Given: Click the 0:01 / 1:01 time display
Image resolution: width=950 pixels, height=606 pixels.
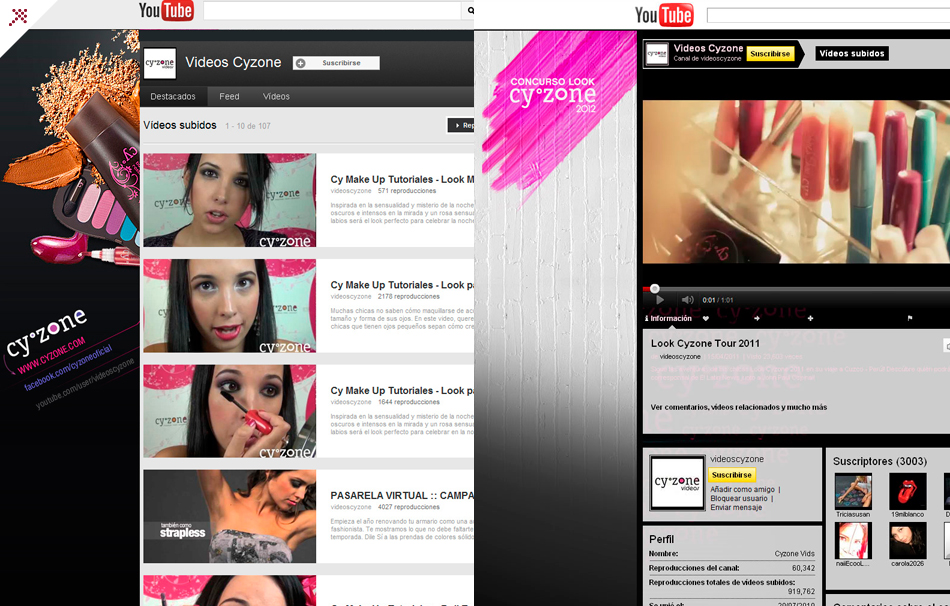Looking at the screenshot, I should click(x=718, y=300).
